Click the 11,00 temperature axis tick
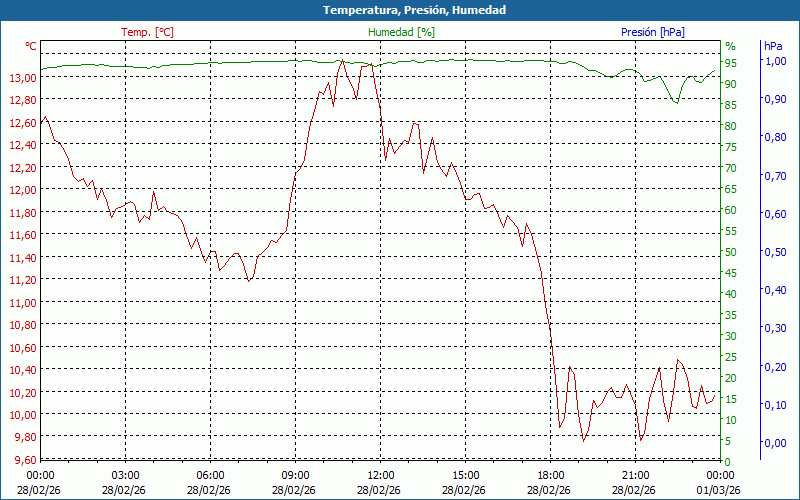800x500 pixels. click(x=24, y=302)
